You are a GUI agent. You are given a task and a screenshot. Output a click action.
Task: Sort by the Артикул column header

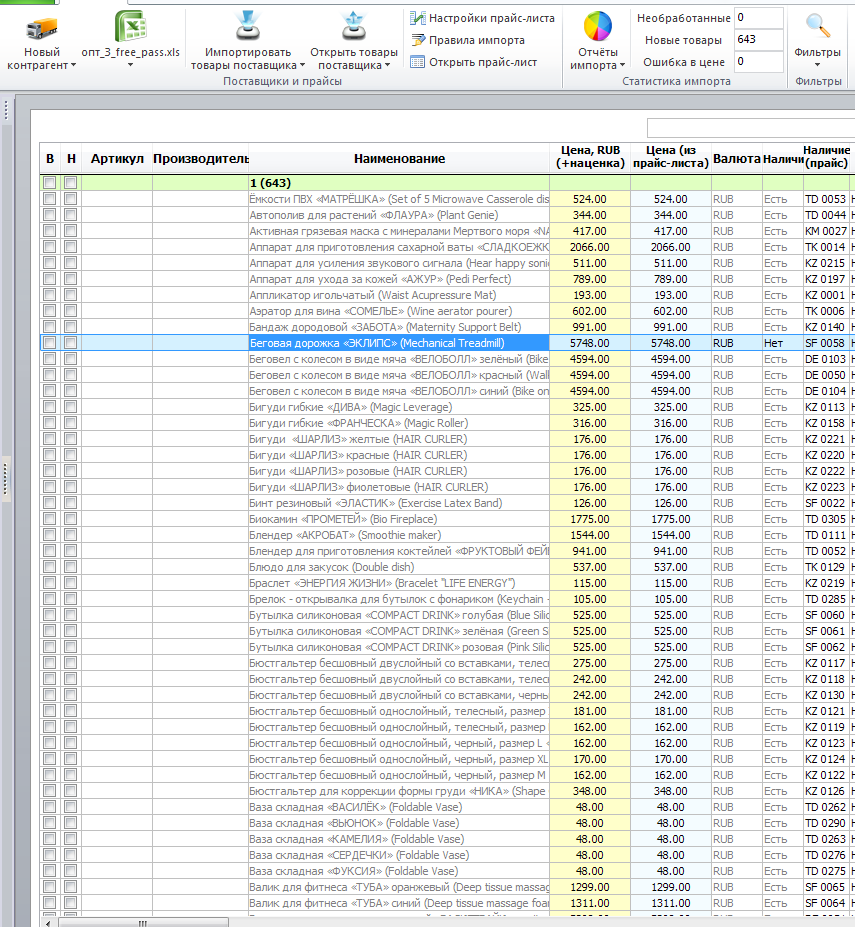pos(117,158)
